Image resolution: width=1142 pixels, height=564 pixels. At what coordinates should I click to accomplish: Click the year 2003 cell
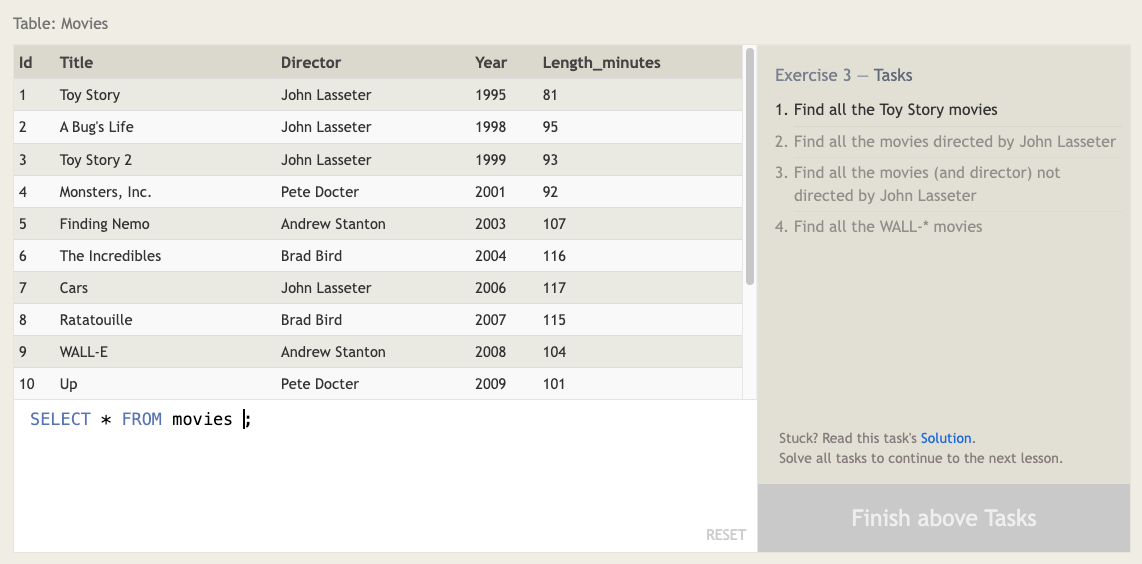[490, 224]
